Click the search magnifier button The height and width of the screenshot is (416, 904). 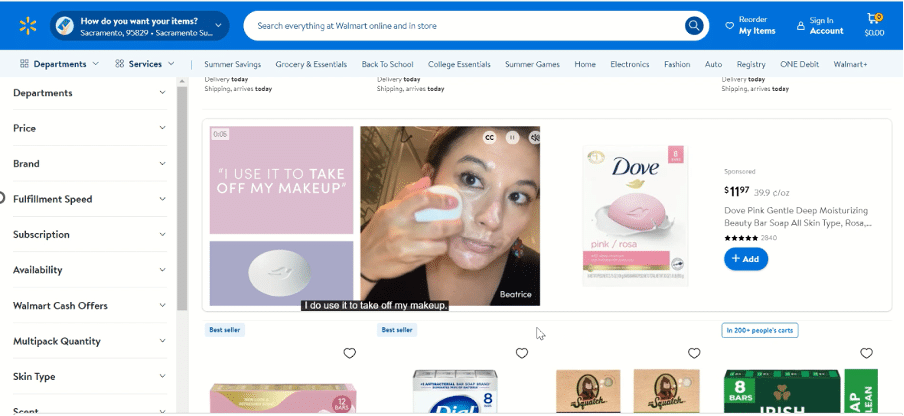(x=694, y=25)
